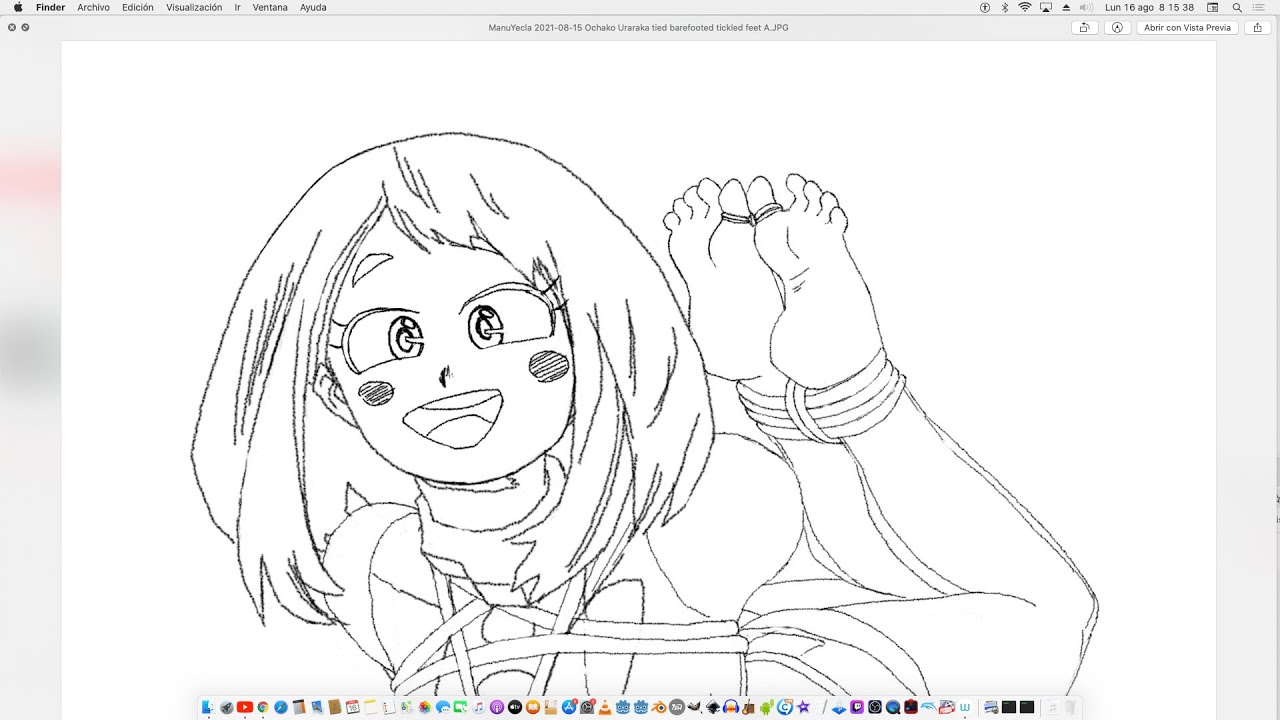This screenshot has height=720, width=1280.
Task: Open Calendar icon in the Dock
Action: coord(353,707)
